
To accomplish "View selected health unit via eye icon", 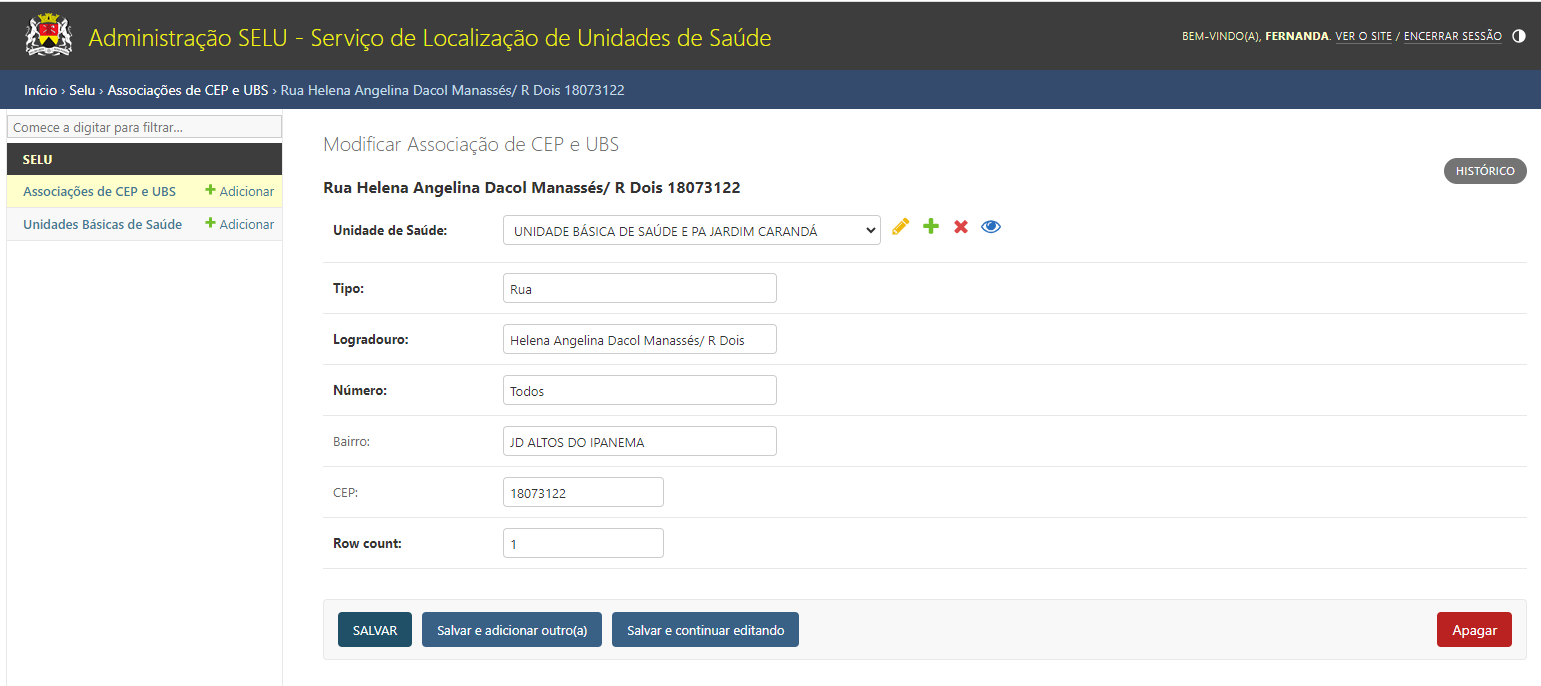I will (991, 227).
